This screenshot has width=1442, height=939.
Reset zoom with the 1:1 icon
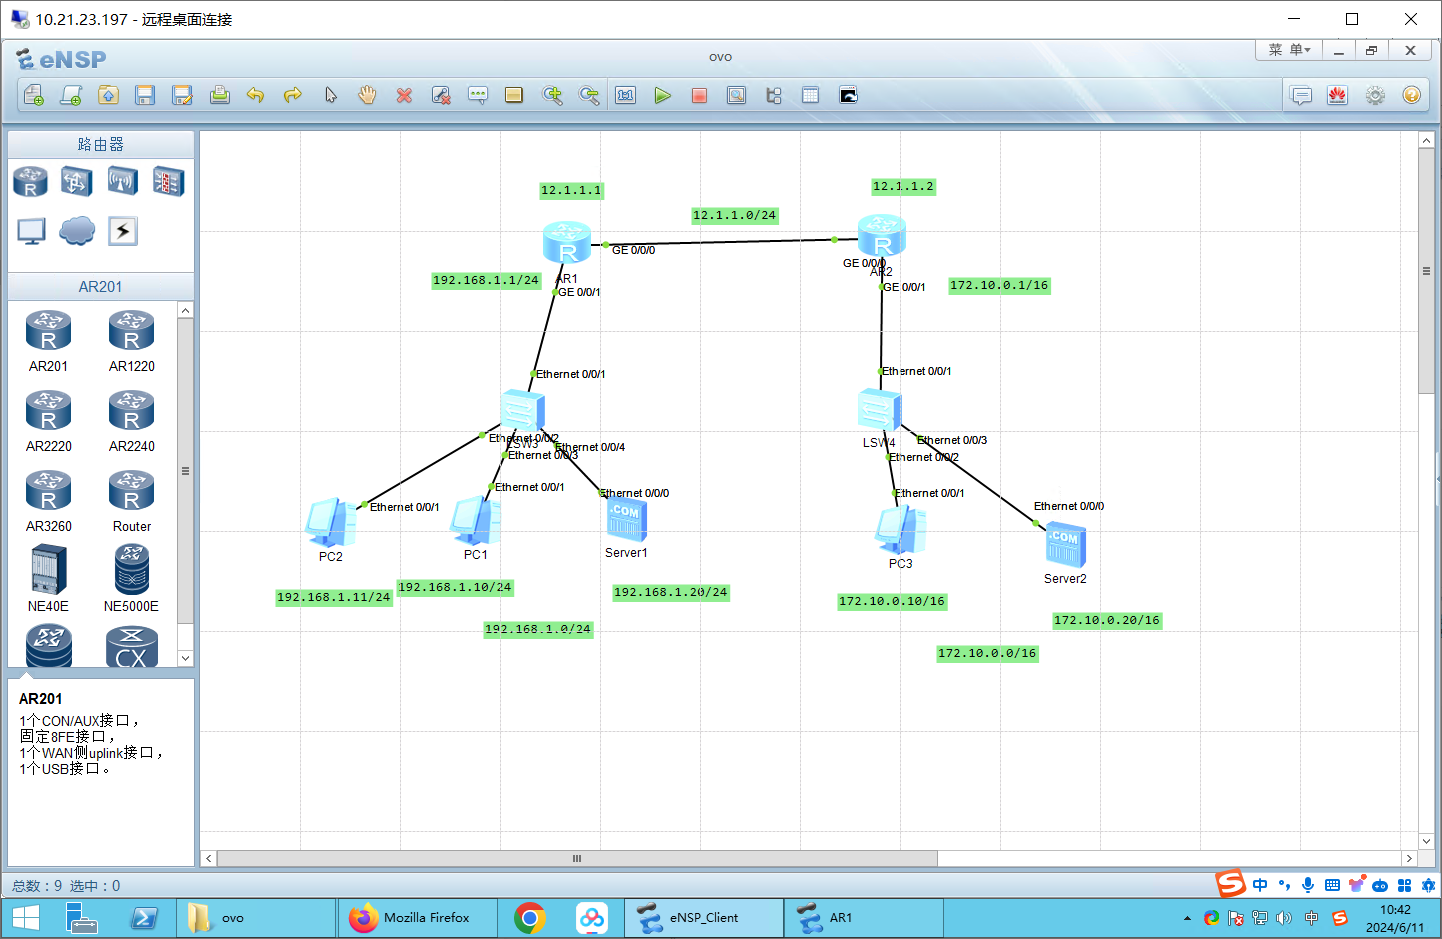pos(626,95)
